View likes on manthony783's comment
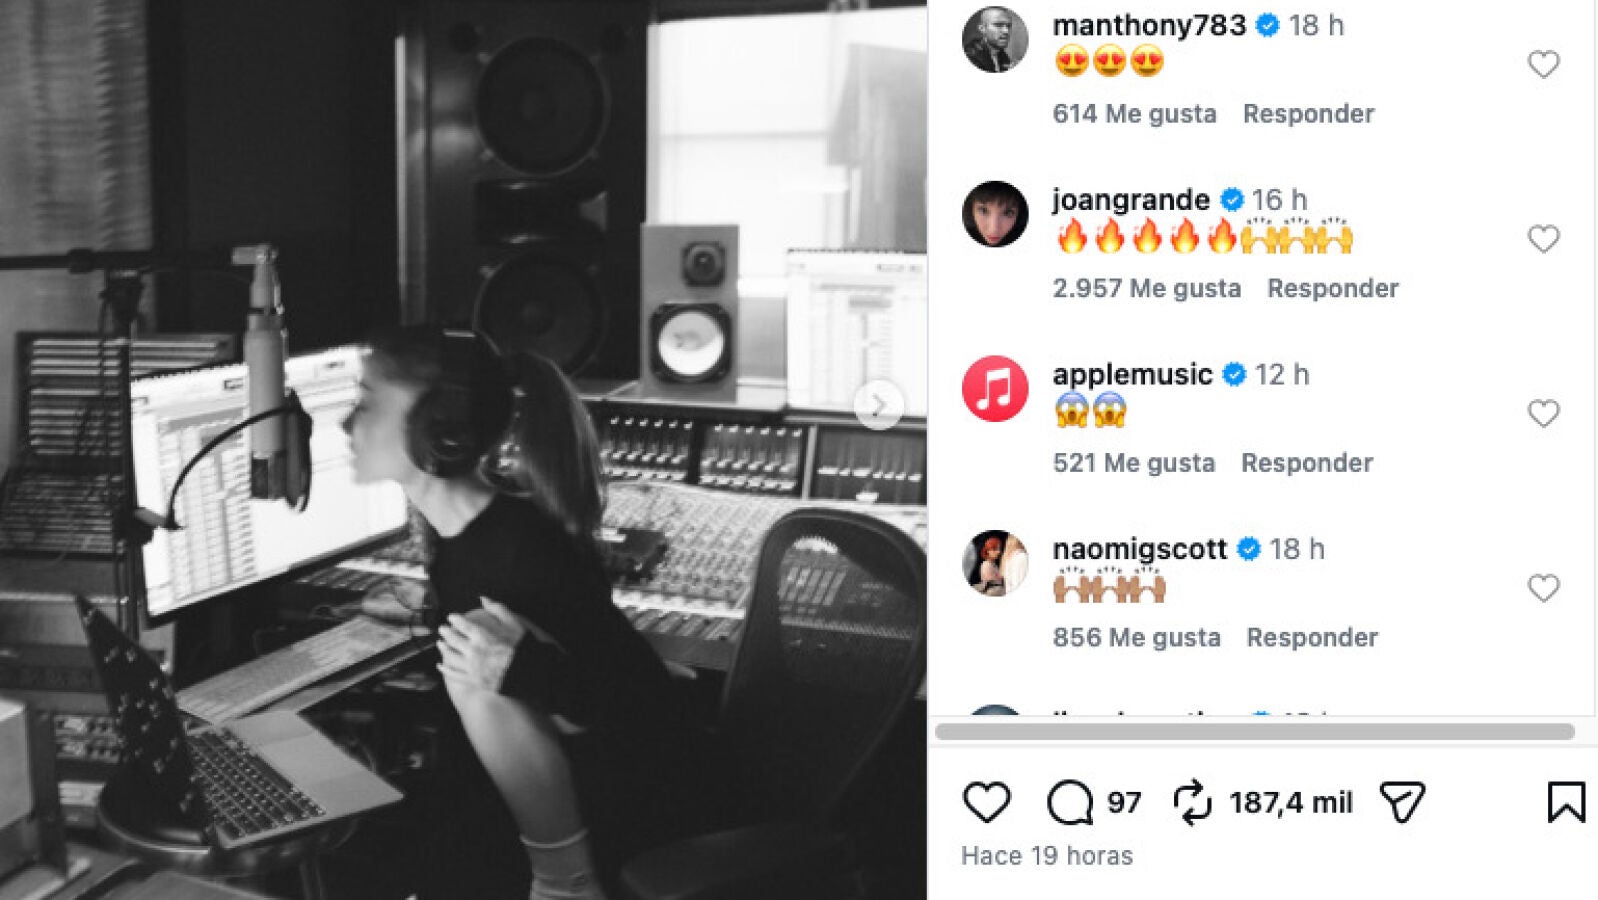 coord(1134,114)
